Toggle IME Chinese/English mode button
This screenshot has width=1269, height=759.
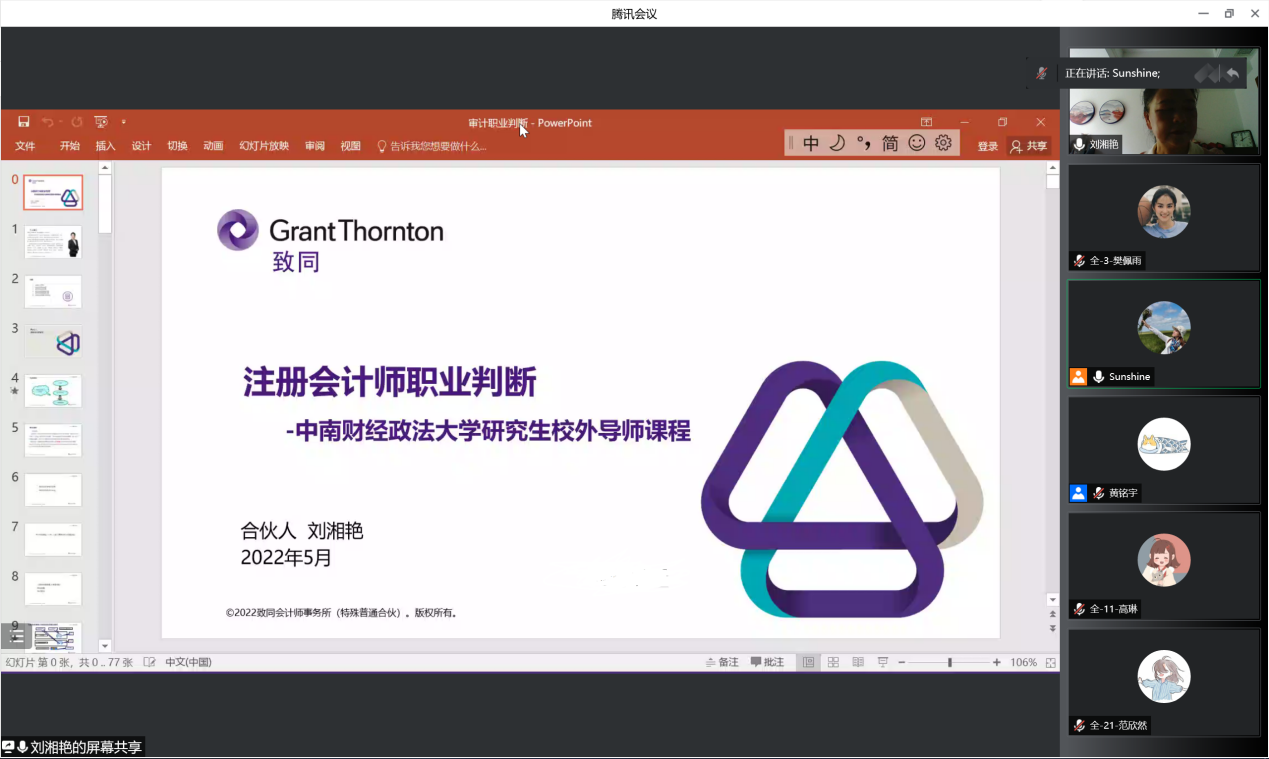pos(811,143)
